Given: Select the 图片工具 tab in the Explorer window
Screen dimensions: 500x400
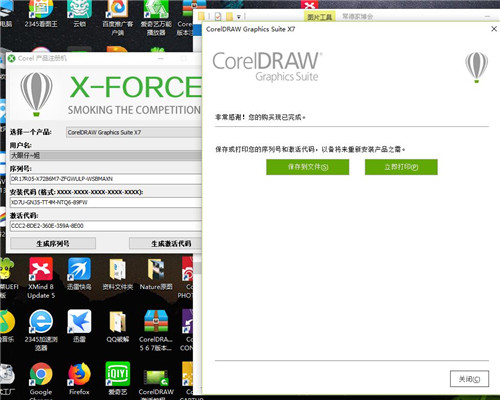Looking at the screenshot, I should click(319, 17).
